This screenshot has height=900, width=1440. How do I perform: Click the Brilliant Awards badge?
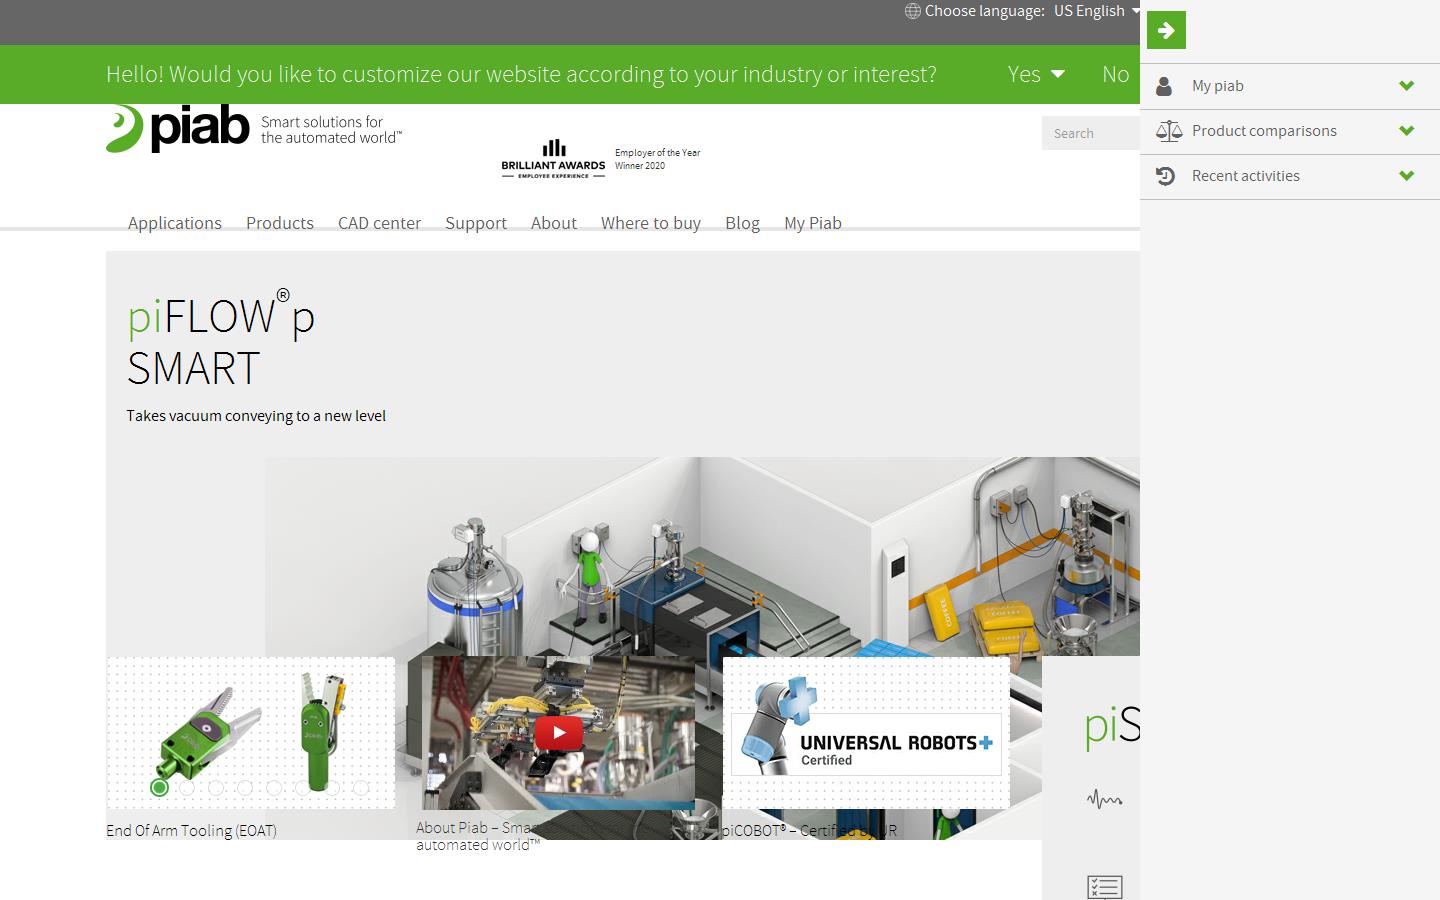pyautogui.click(x=600, y=159)
